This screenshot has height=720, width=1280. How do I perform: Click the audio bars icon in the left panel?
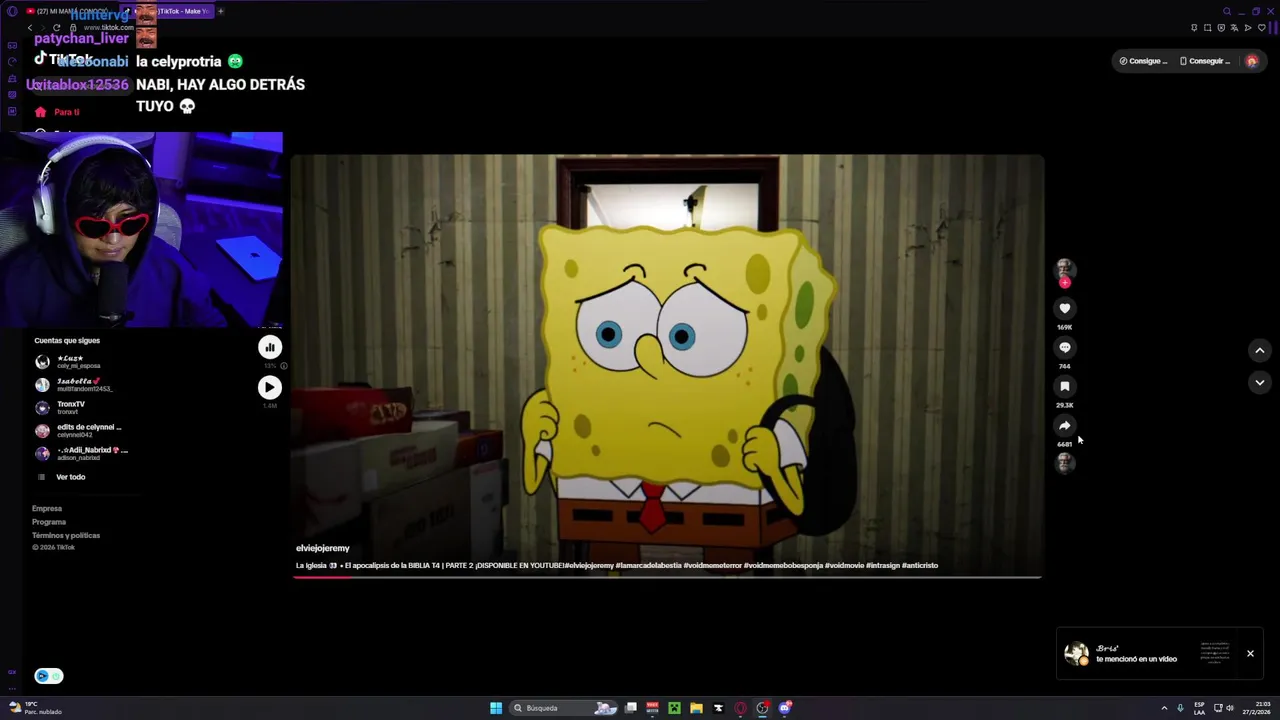[270, 347]
